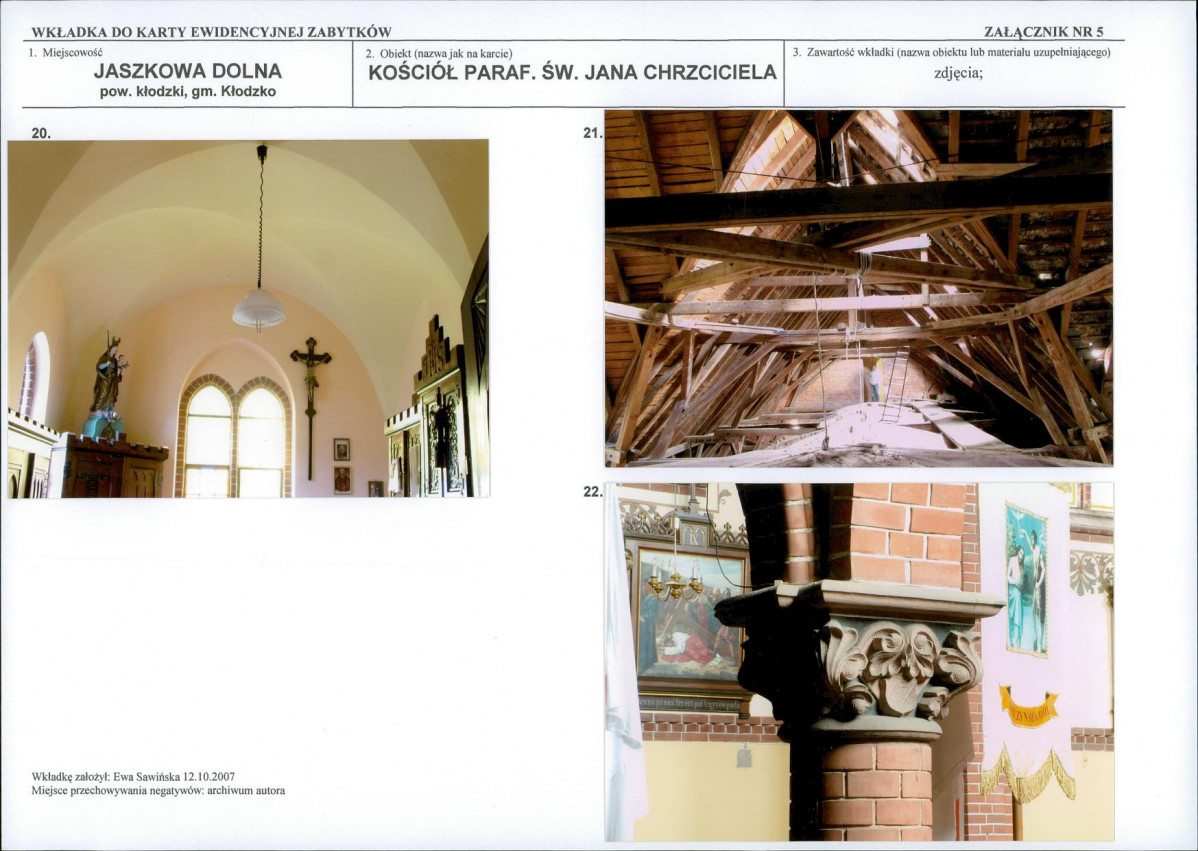
Task: Click the 'pow. kłodzki, gm. Kłodzko' text
Action: click(x=188, y=91)
